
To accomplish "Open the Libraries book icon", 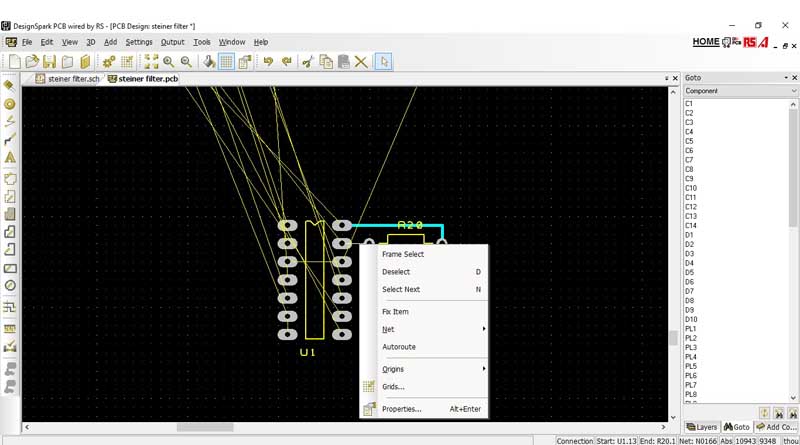I will click(x=85, y=62).
